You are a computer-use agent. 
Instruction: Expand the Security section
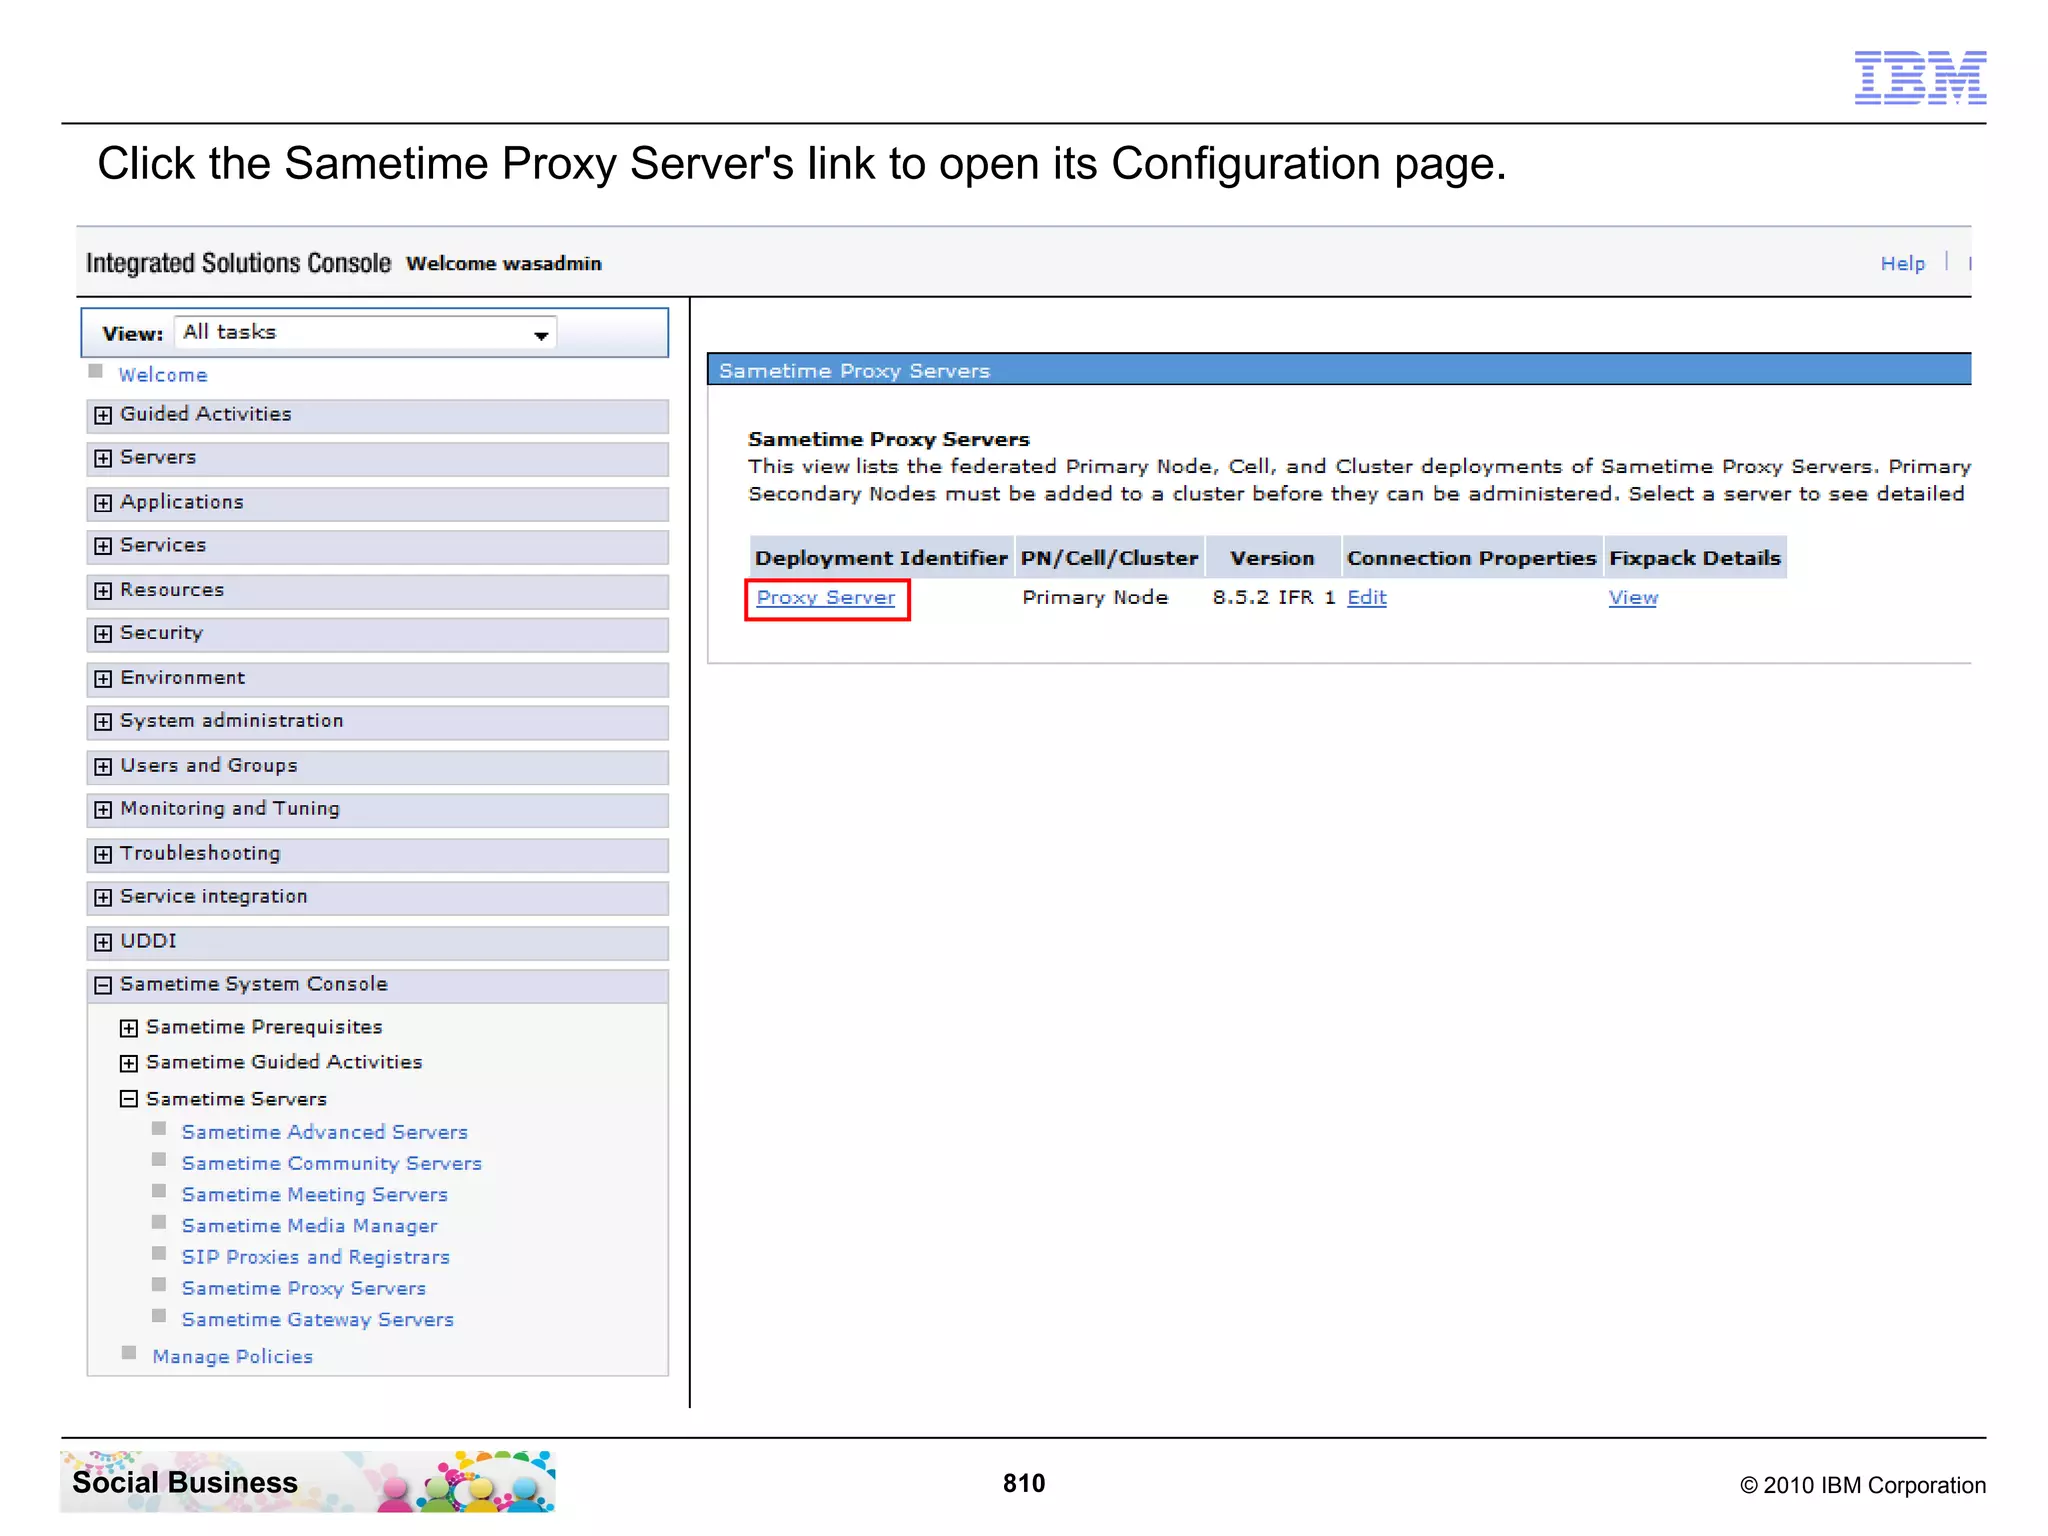tap(103, 634)
